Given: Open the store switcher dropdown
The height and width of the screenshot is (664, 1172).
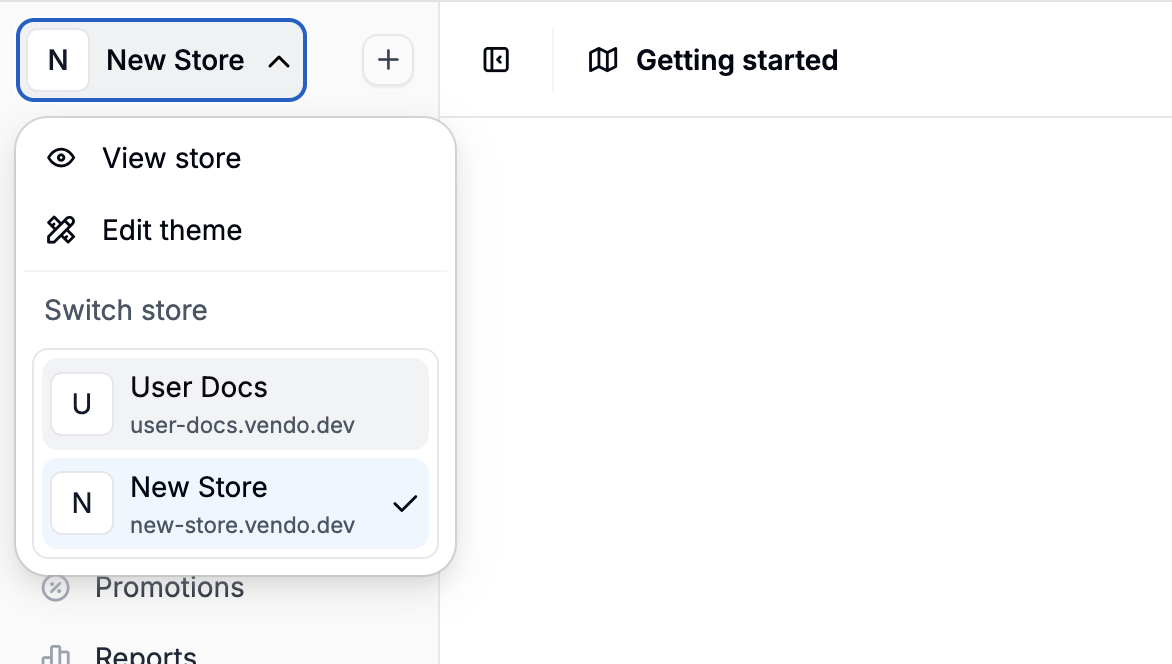Looking at the screenshot, I should pos(160,60).
